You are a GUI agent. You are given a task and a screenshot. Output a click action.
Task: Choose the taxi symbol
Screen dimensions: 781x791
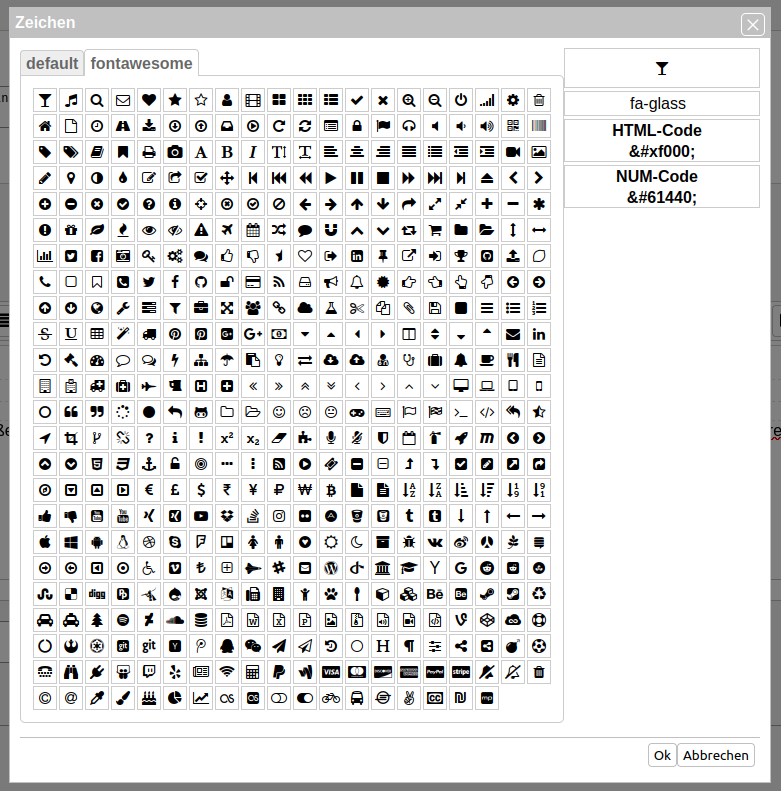pyautogui.click(x=71, y=620)
